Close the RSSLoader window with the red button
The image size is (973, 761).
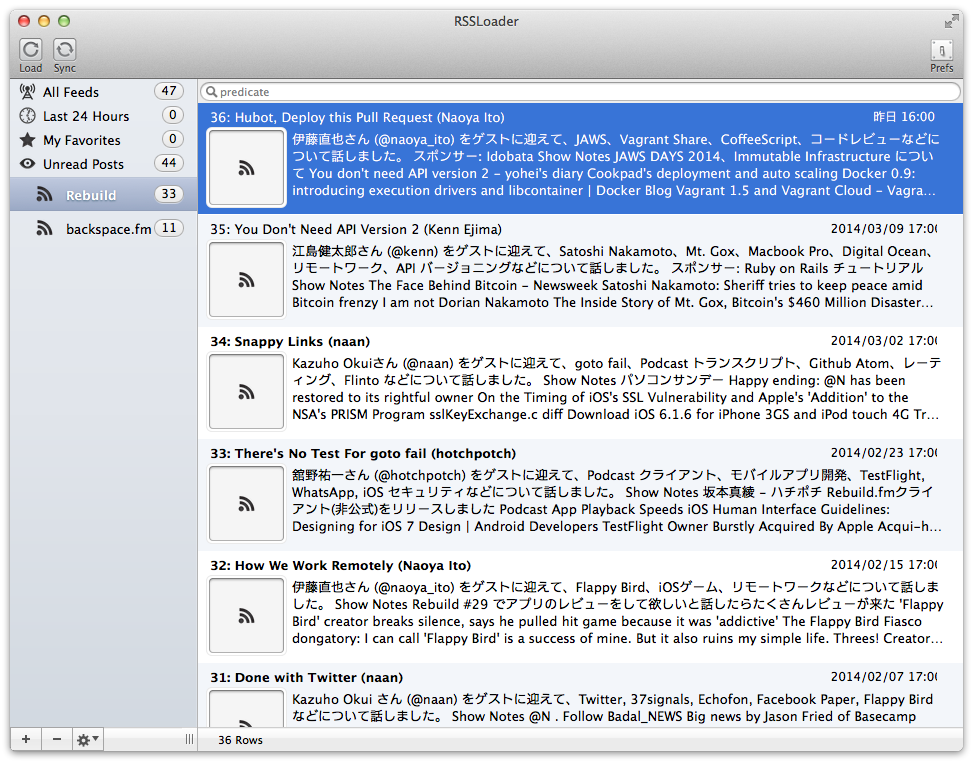pyautogui.click(x=24, y=21)
